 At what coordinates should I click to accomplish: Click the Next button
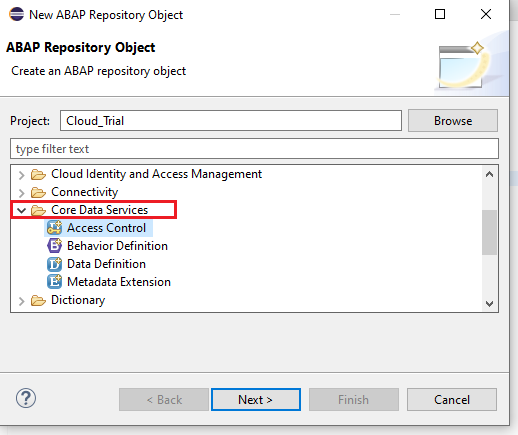[256, 399]
